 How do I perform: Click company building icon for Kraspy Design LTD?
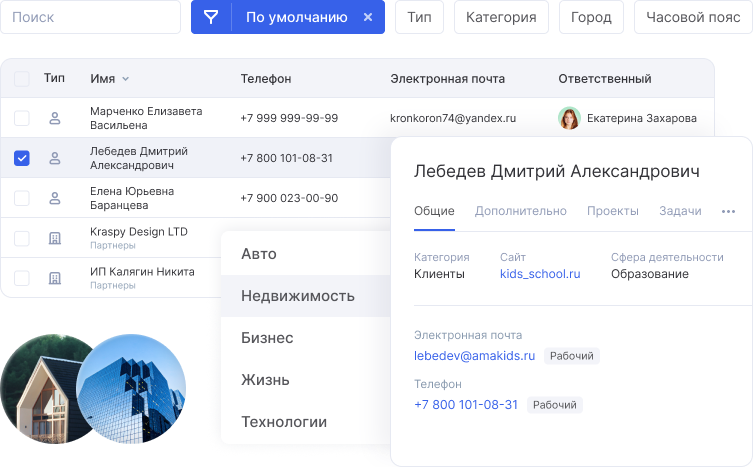coord(55,238)
